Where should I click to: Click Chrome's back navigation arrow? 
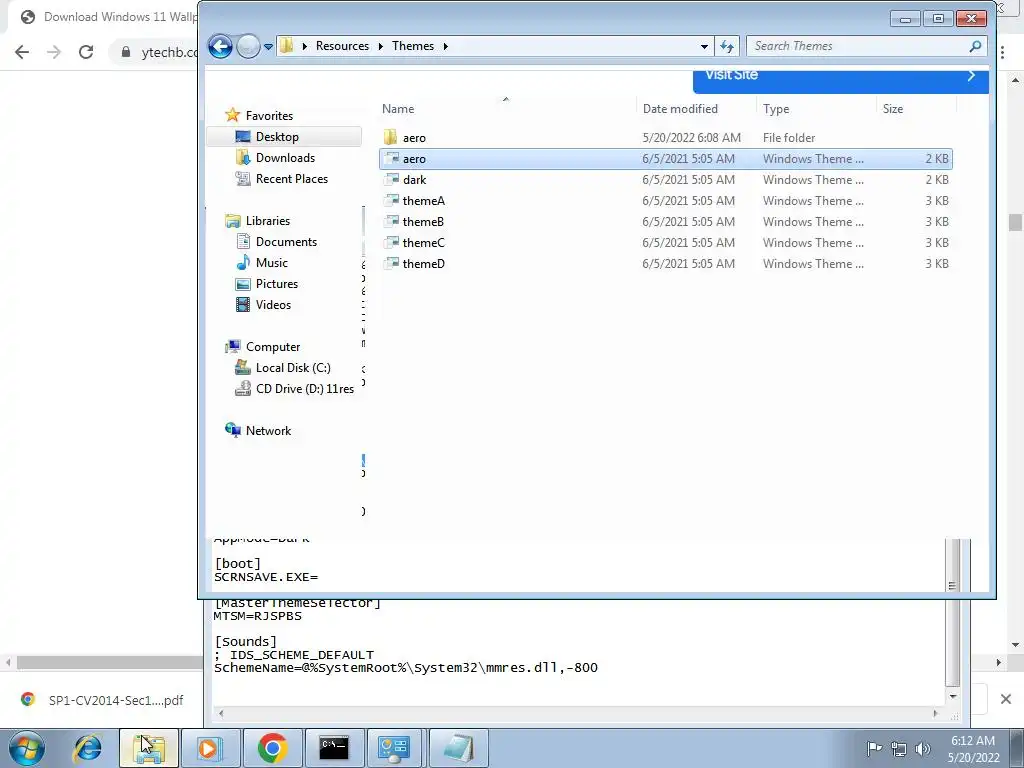22,52
